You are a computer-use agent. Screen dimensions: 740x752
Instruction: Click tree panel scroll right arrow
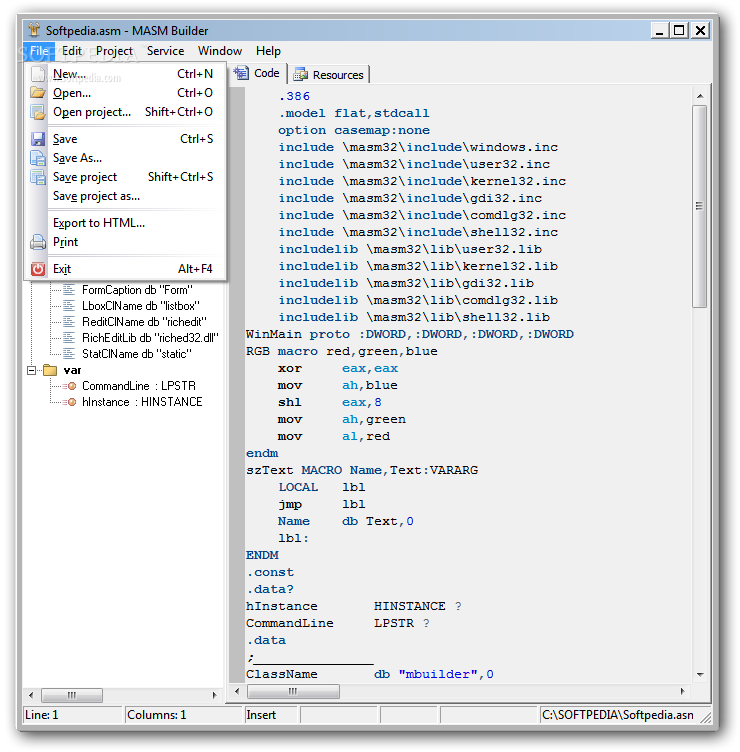coord(214,695)
